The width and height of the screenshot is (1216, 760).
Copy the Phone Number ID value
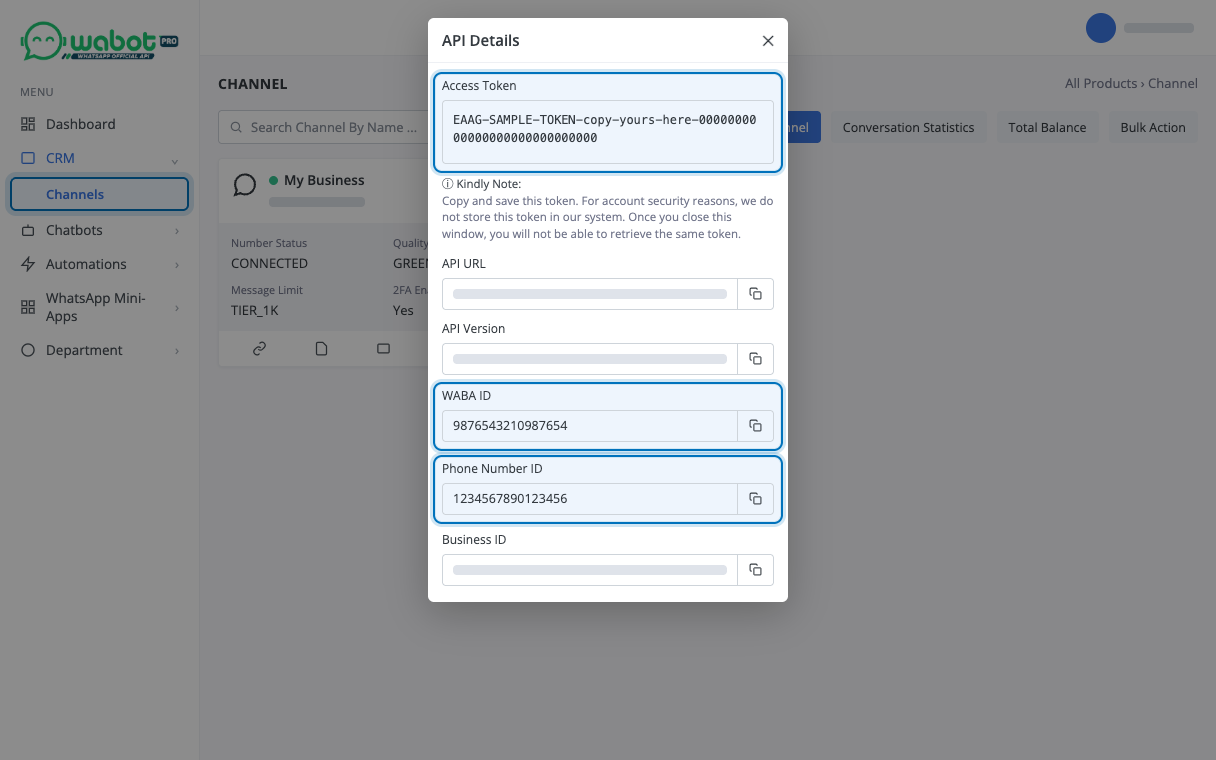click(755, 499)
